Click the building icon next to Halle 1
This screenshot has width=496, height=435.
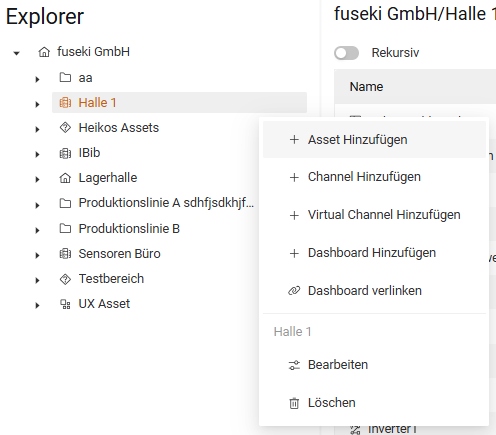click(65, 103)
